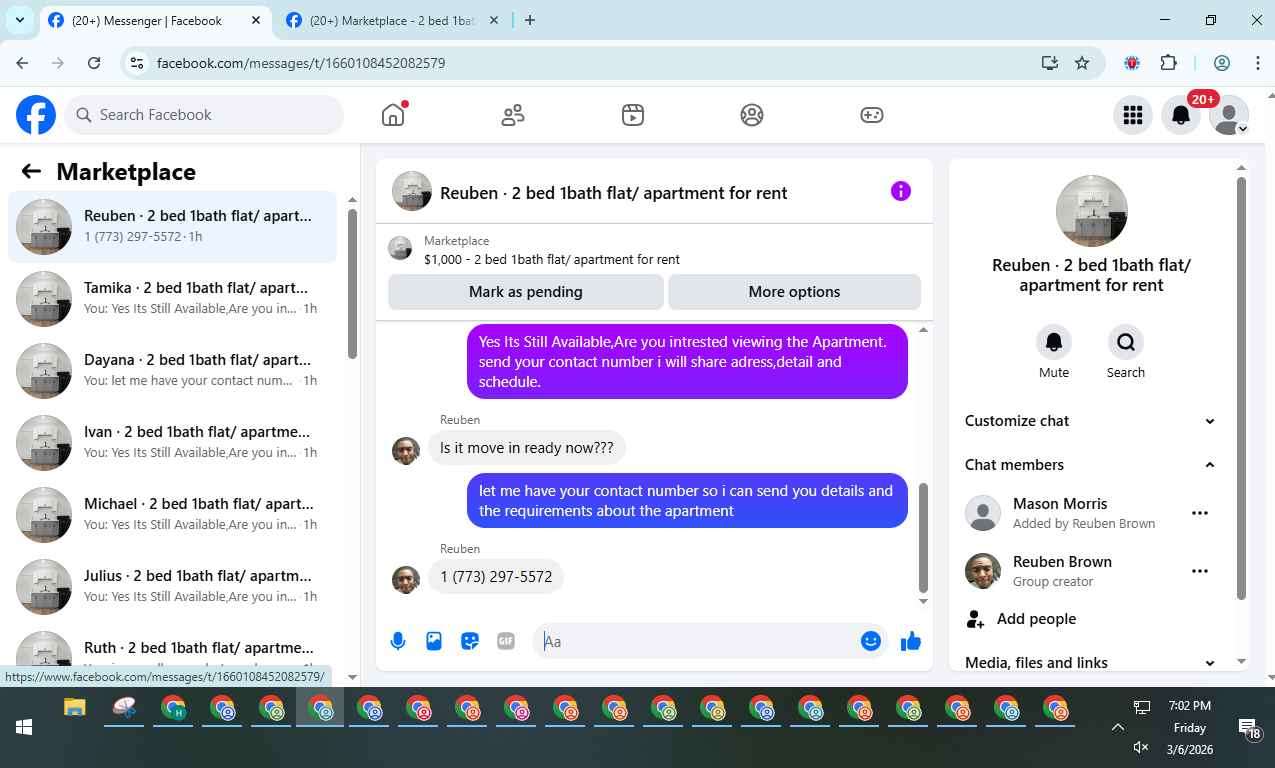The image size is (1275, 768).
Task: Open the Windows Start menu
Action: coord(23,727)
